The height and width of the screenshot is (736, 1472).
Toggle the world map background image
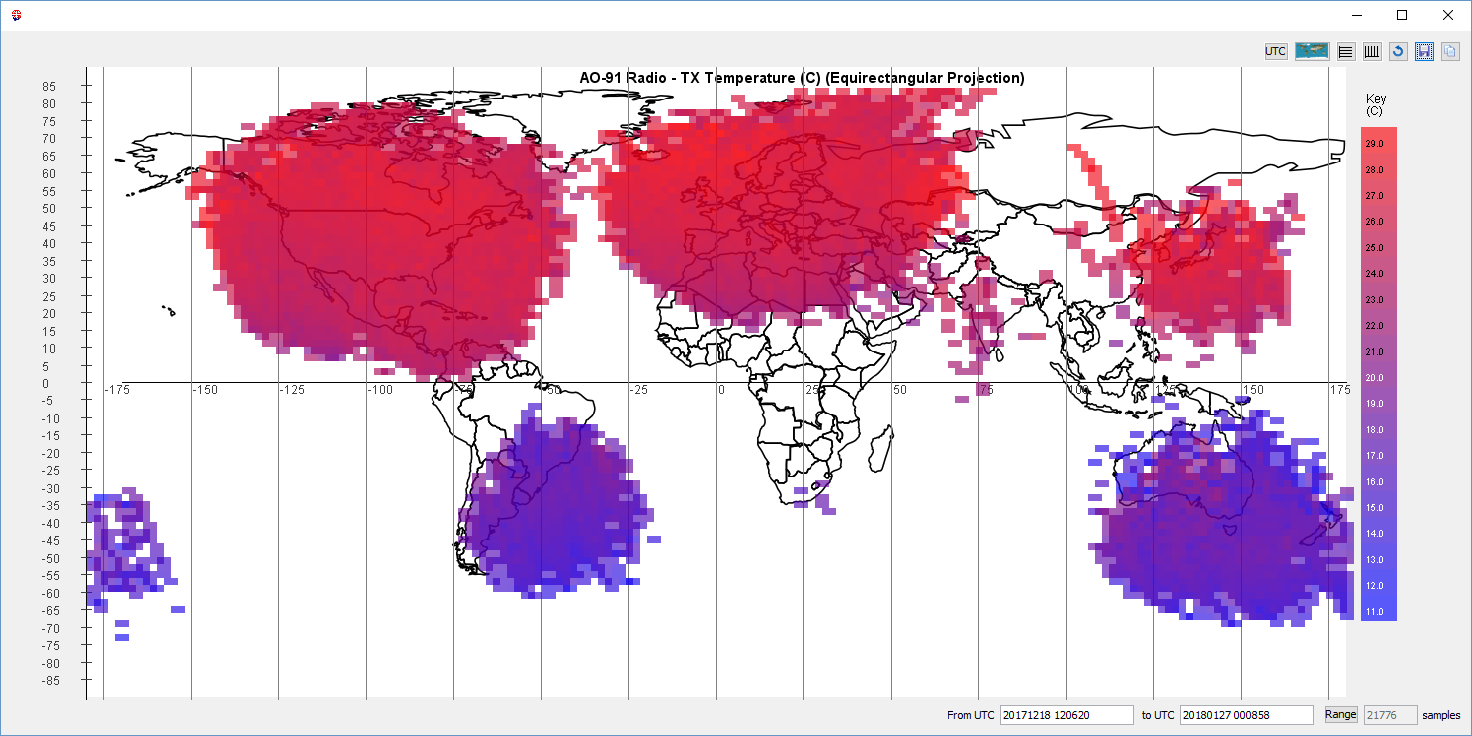(x=1312, y=51)
